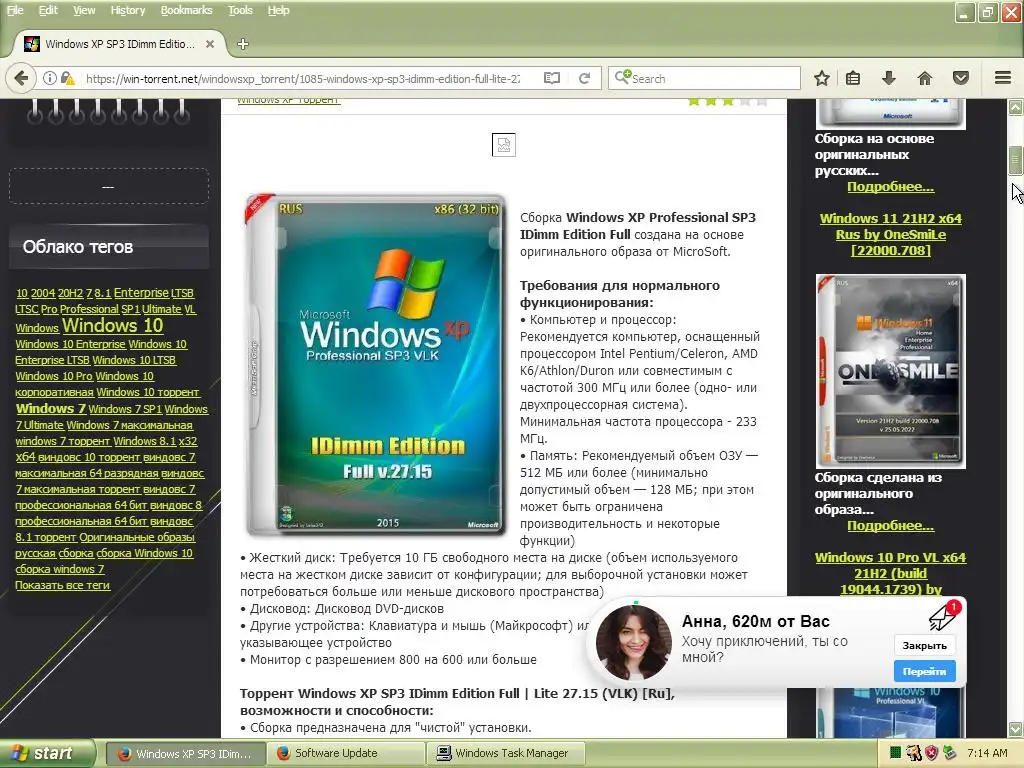Click the Показать все теги link
Viewport: 1024px width, 768px height.
click(63, 585)
